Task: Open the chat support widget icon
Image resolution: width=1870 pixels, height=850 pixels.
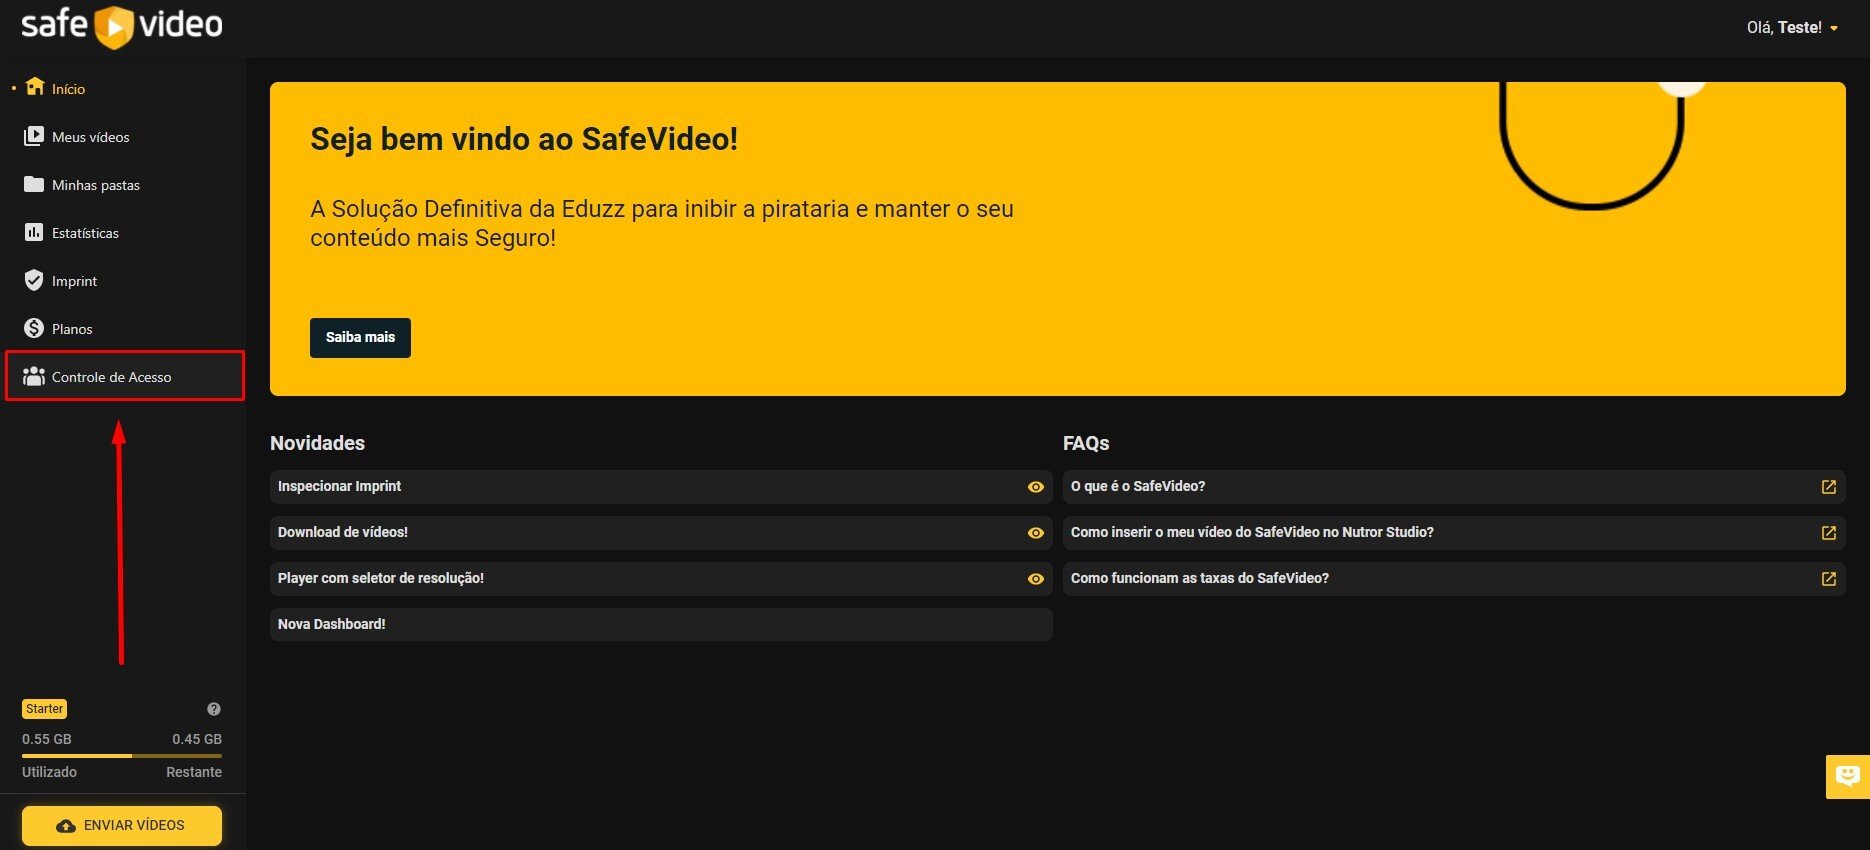Action: [1847, 776]
